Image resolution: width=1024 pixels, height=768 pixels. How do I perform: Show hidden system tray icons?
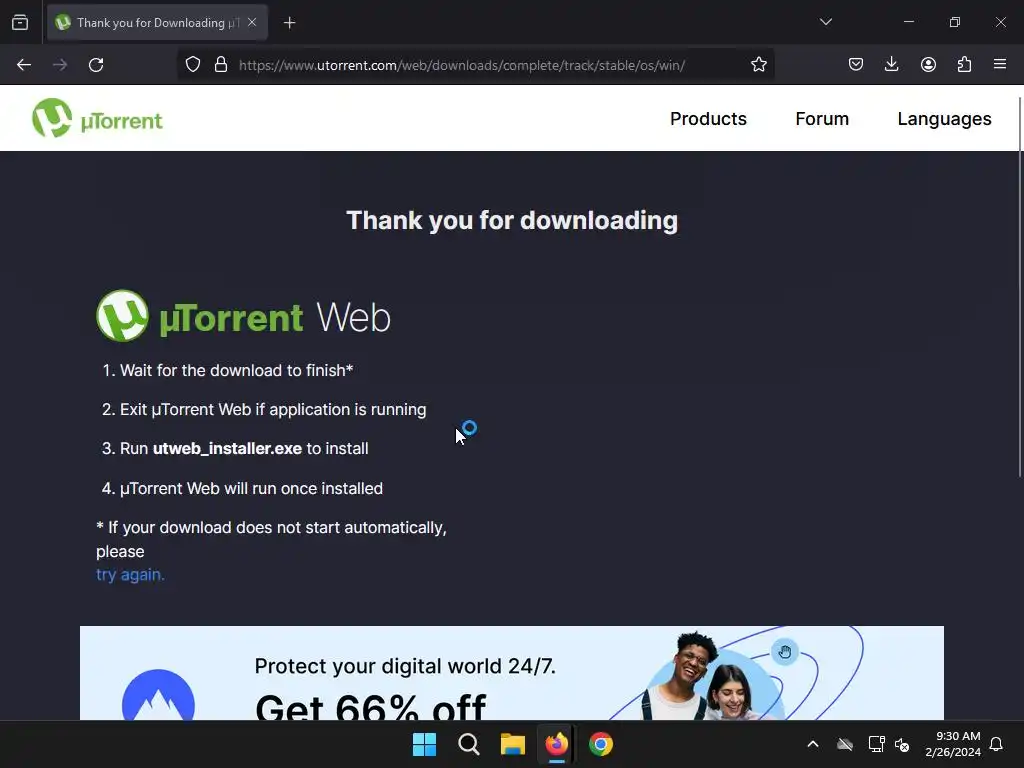pyautogui.click(x=812, y=744)
